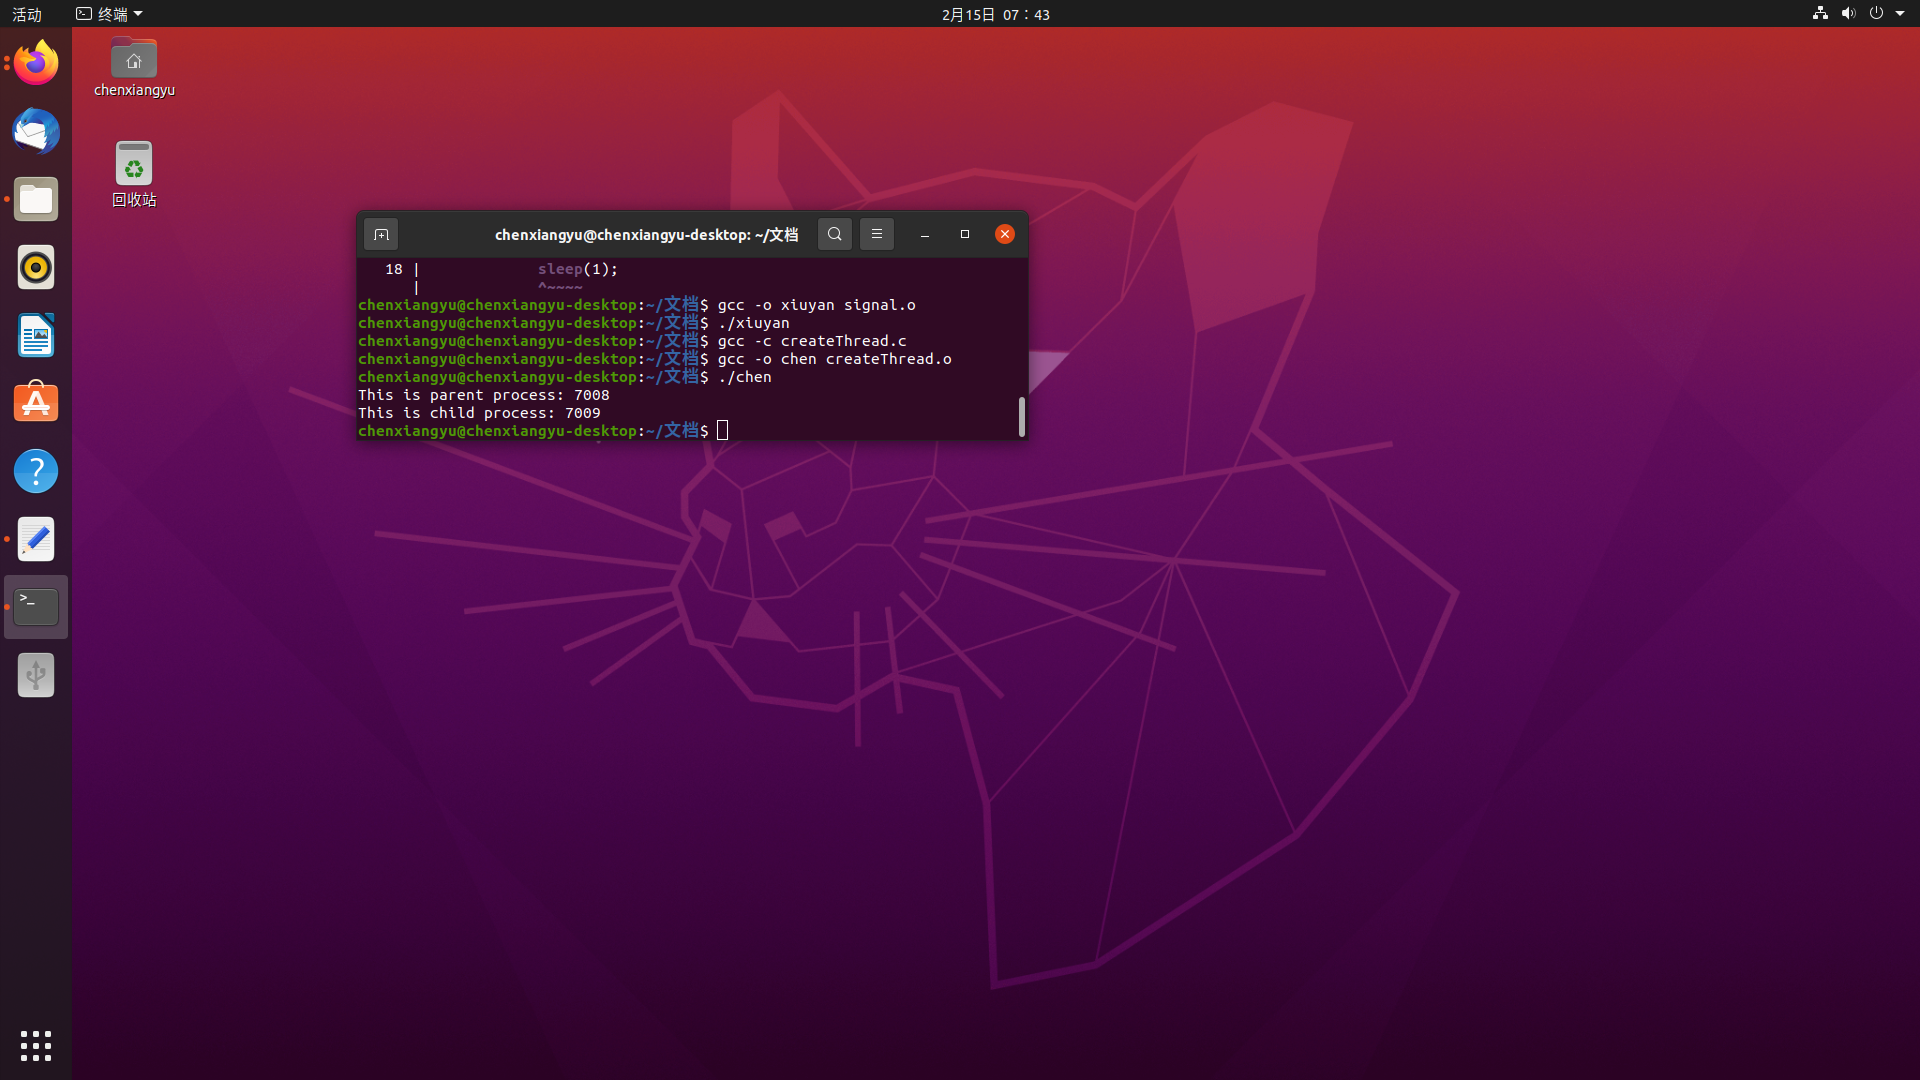The width and height of the screenshot is (1920, 1080).
Task: Open the 活动 activities overview
Action: (27, 14)
